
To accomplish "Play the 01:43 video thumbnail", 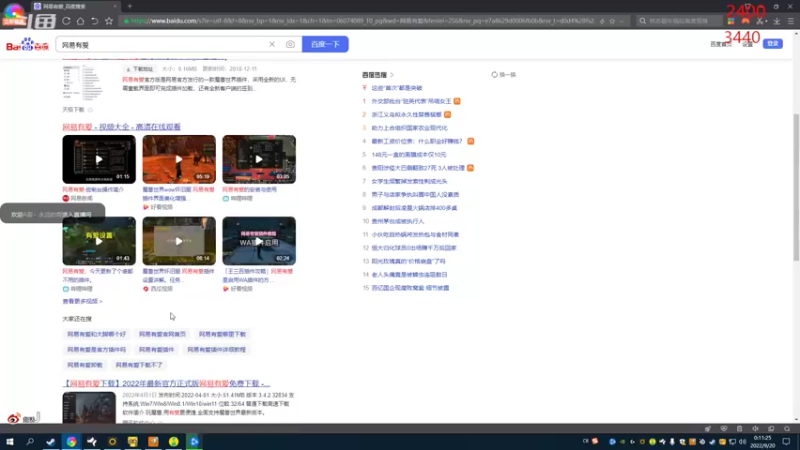I will click(99, 241).
